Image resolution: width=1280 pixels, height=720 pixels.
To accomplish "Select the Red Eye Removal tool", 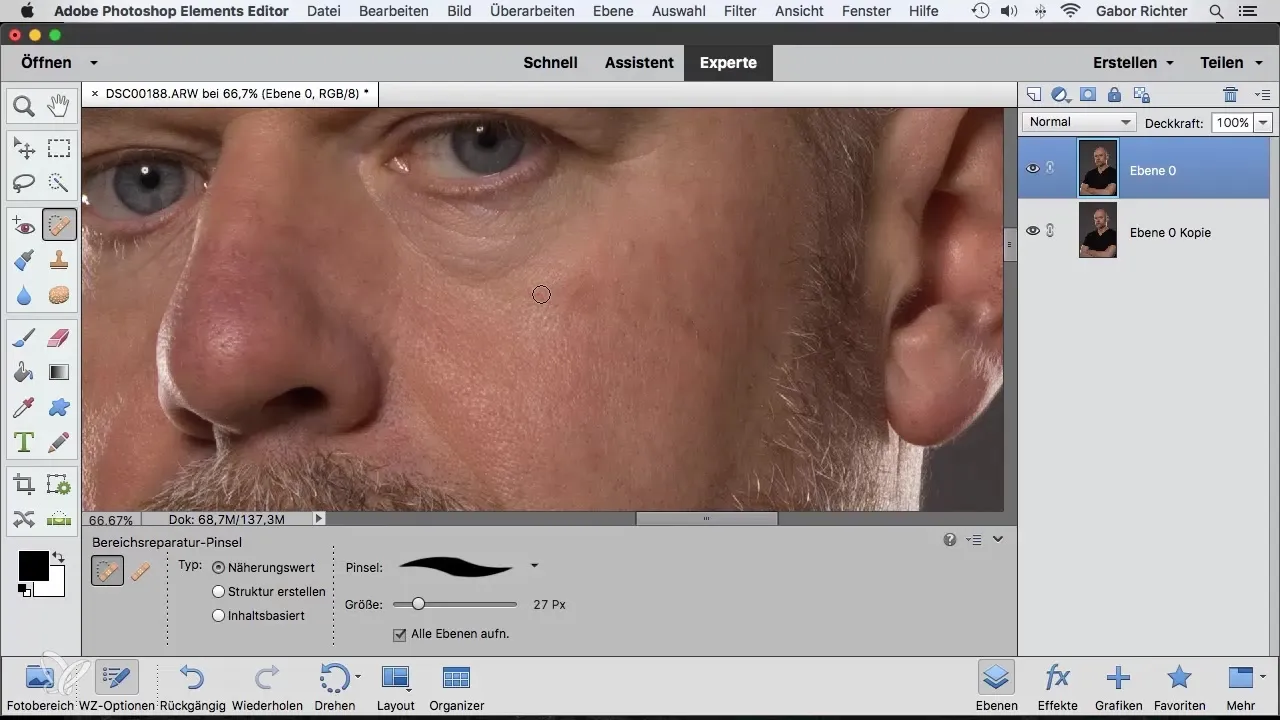I will 24,227.
